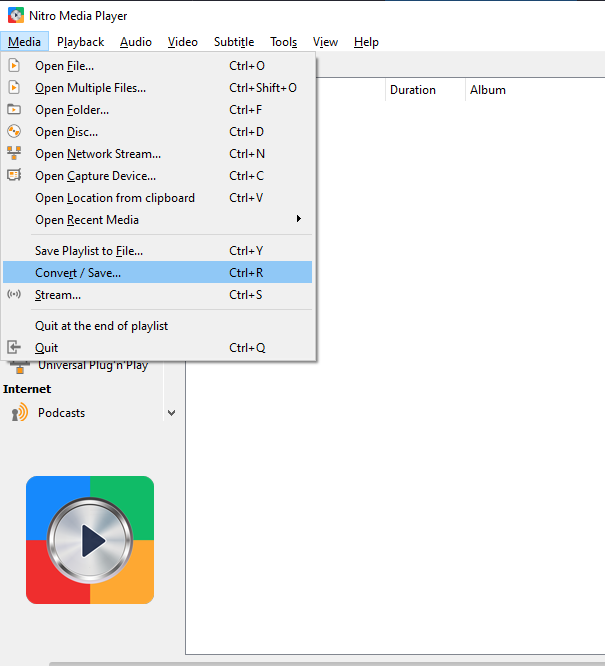Click the Open Capture Device icon

[x=14, y=175]
